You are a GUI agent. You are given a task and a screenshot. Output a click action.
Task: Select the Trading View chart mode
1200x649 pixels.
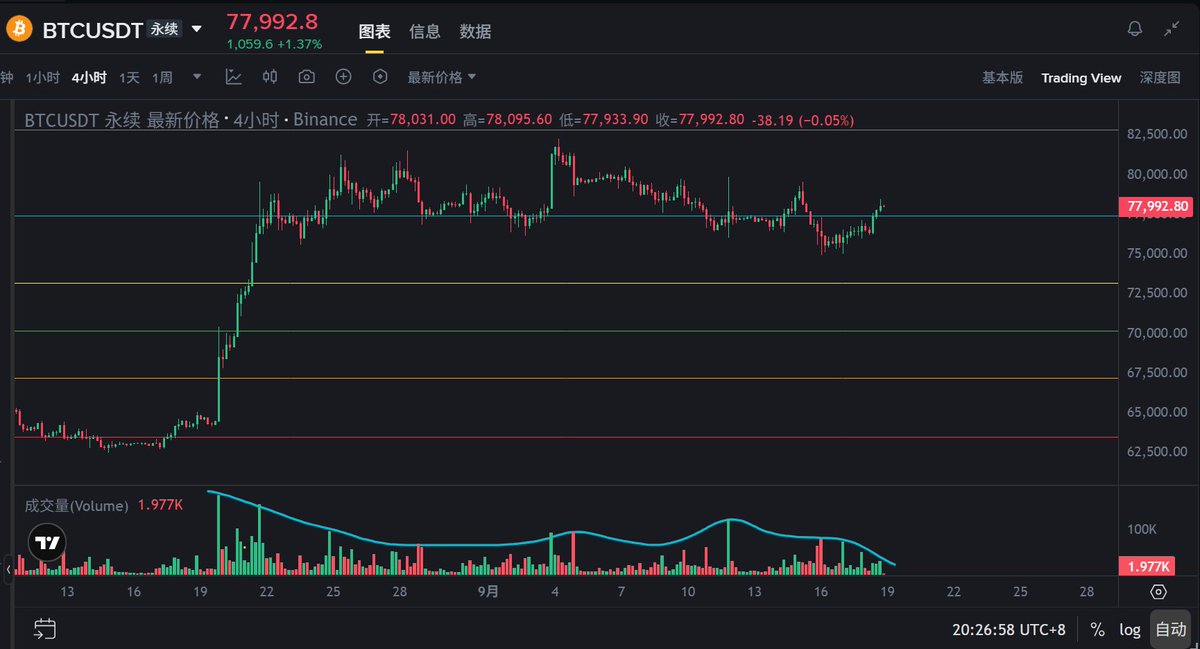[x=1081, y=77]
